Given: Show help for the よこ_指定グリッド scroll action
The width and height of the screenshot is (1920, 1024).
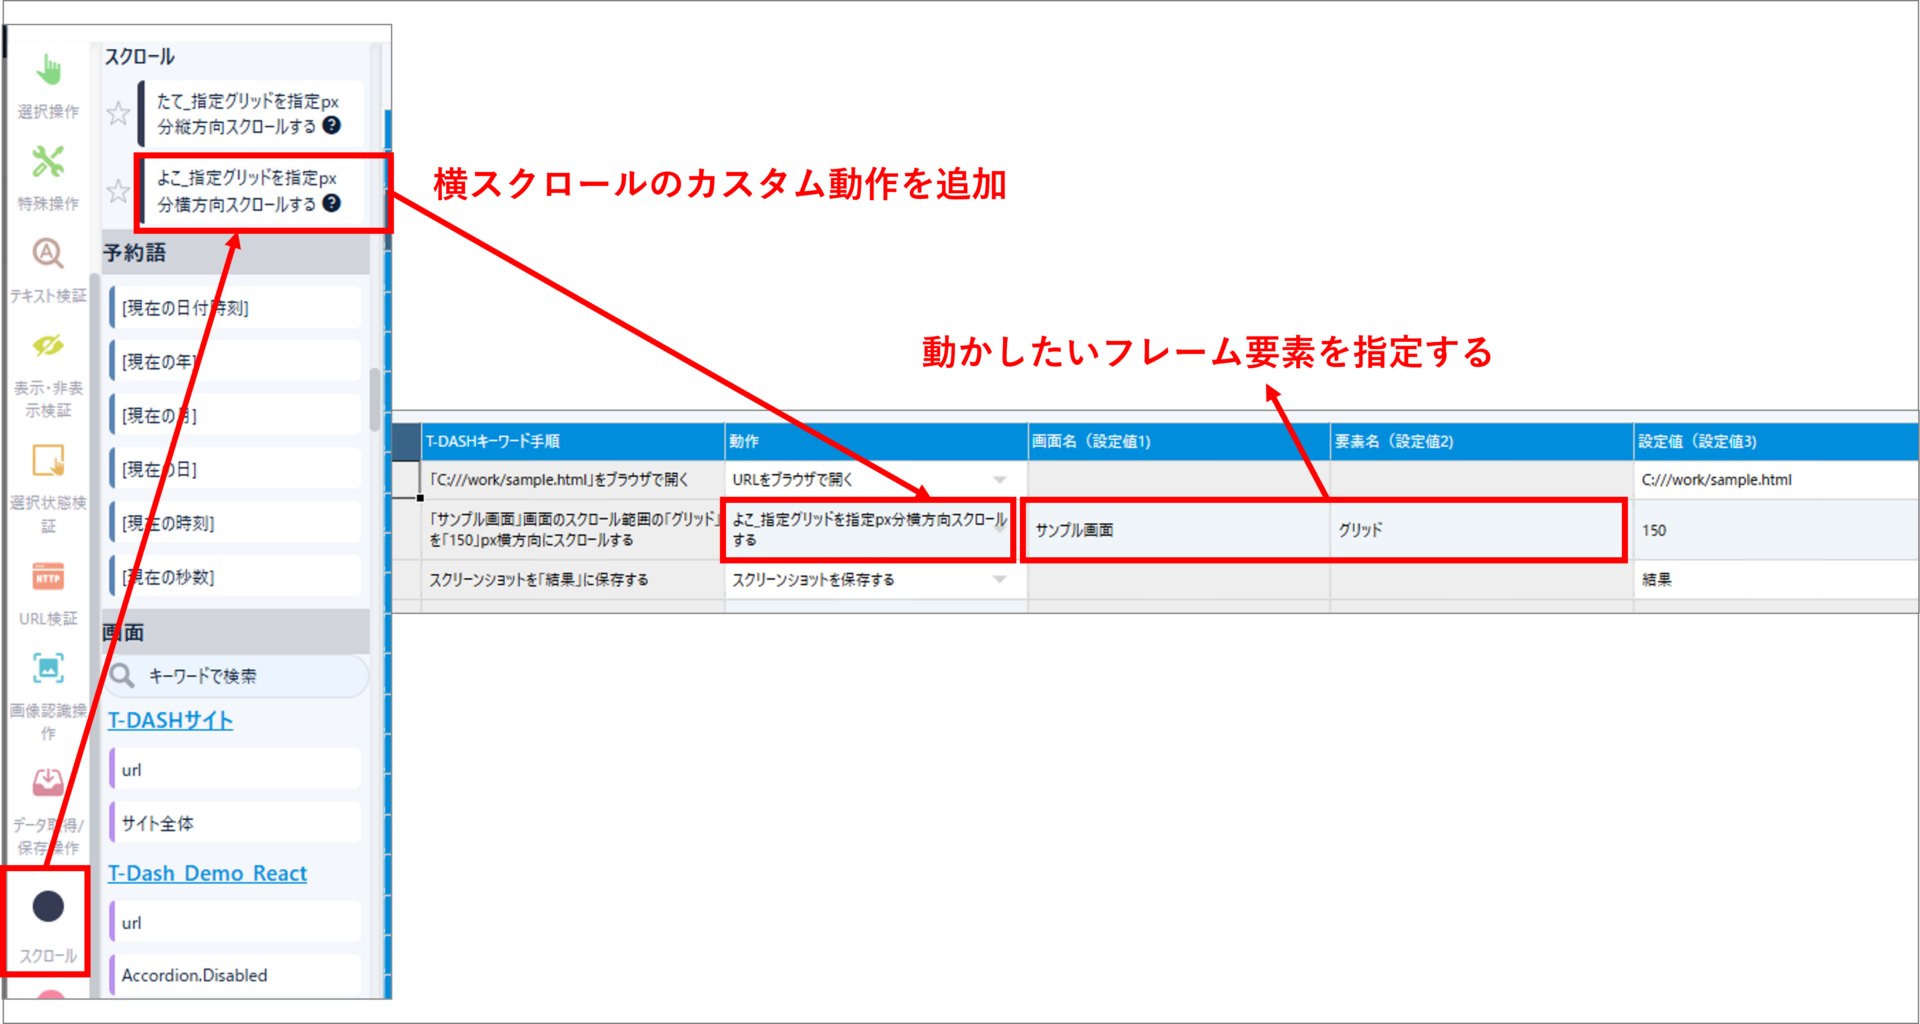Looking at the screenshot, I should click(x=331, y=203).
